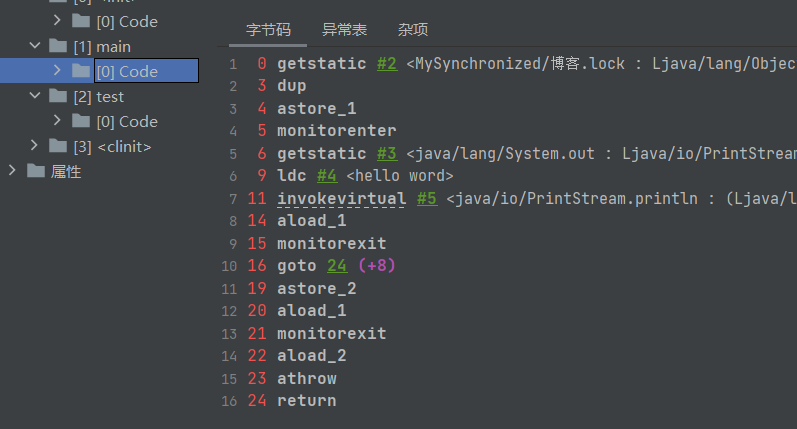Click the folder icon of selected [0] Code
The width and height of the screenshot is (797, 429).
click(81, 71)
